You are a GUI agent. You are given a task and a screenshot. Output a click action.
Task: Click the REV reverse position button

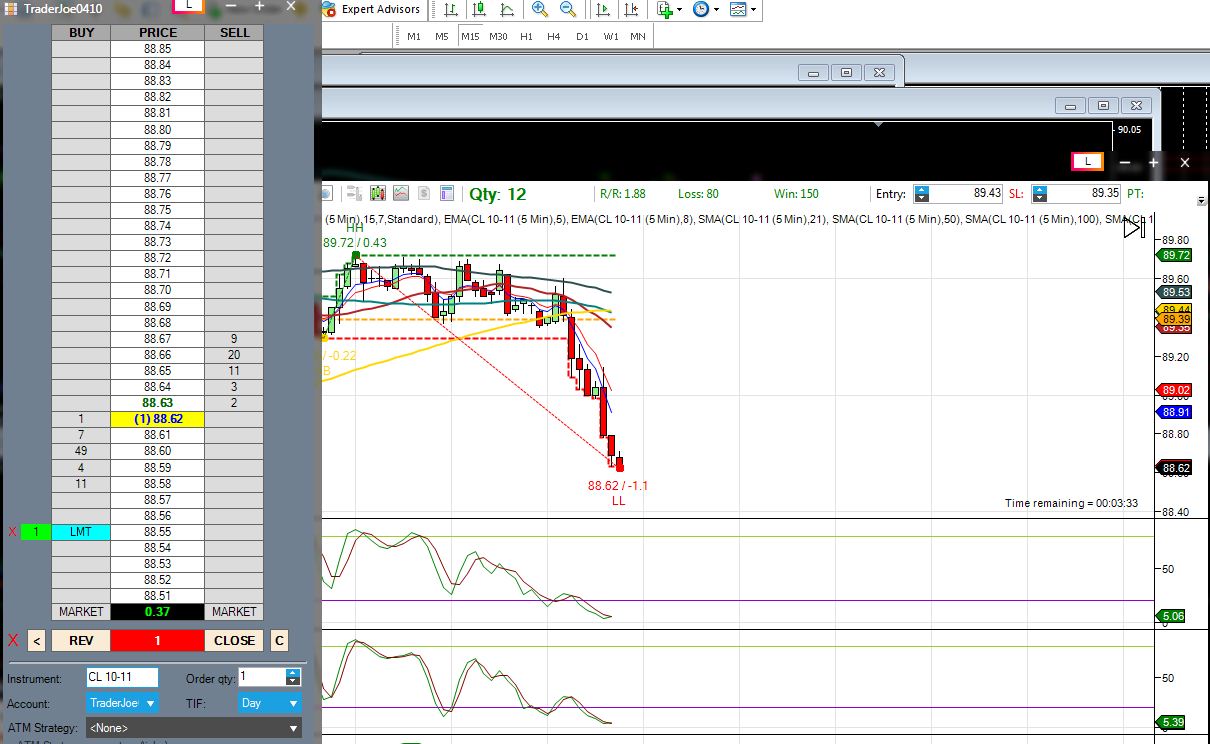[x=80, y=641]
